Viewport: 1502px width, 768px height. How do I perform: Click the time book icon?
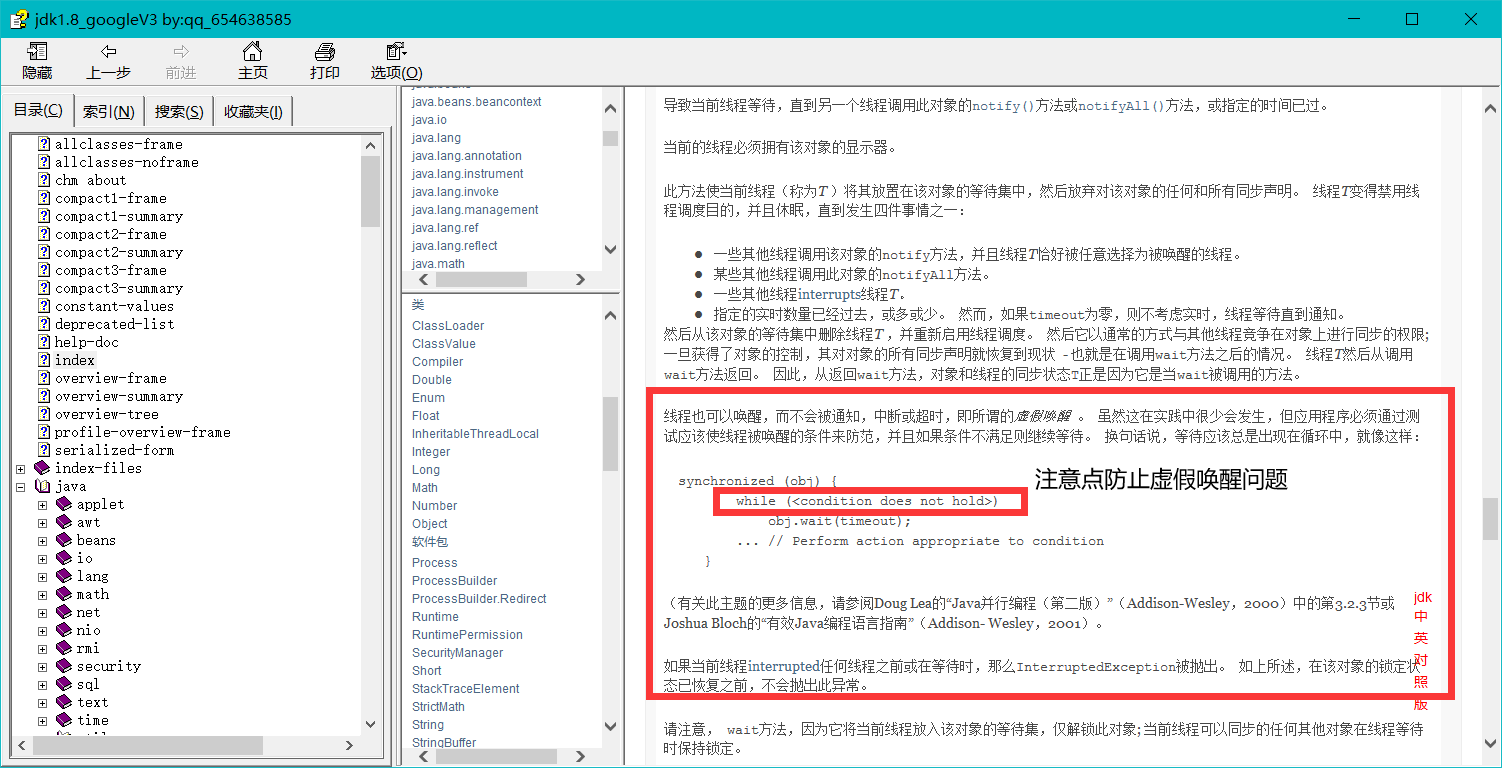click(x=64, y=720)
